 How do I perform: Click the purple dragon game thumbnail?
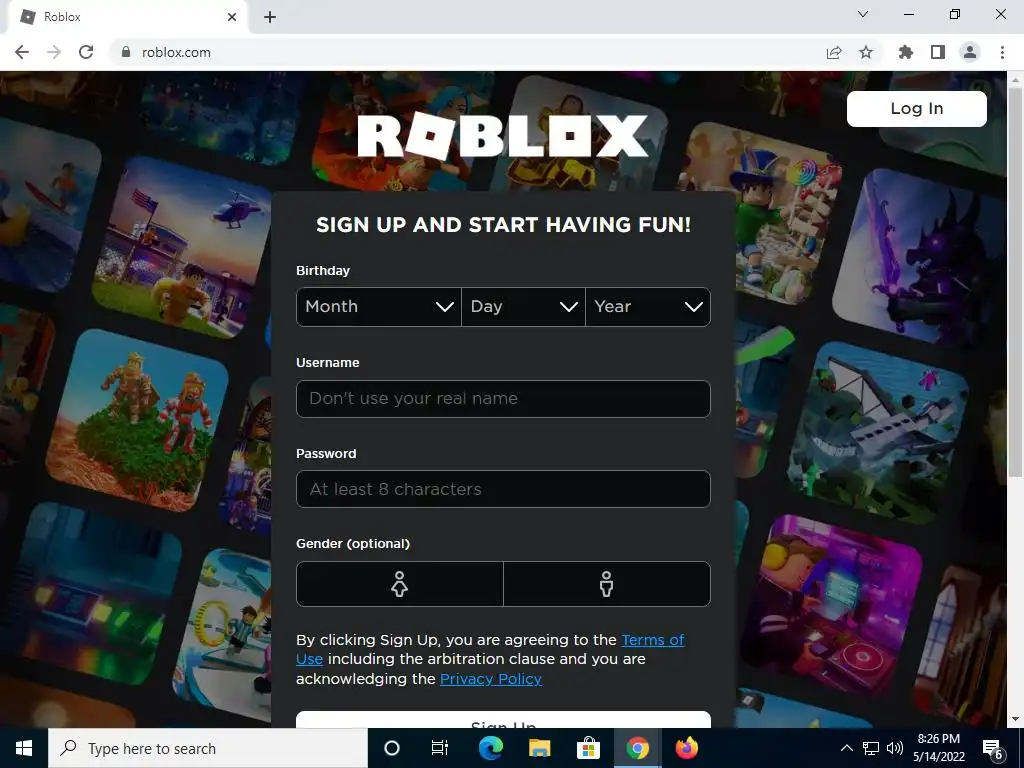[x=921, y=257]
